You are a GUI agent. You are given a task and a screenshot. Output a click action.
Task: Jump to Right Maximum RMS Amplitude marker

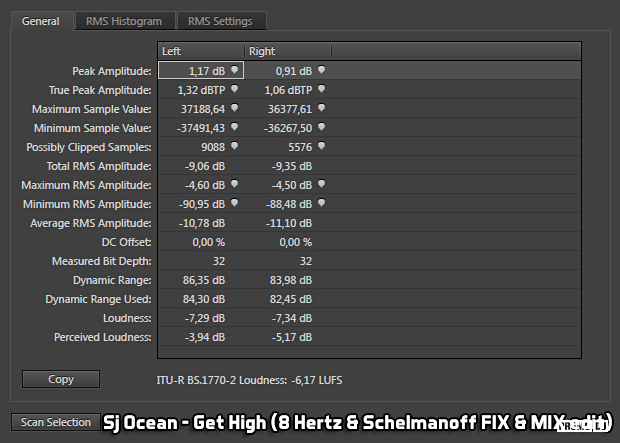point(321,184)
